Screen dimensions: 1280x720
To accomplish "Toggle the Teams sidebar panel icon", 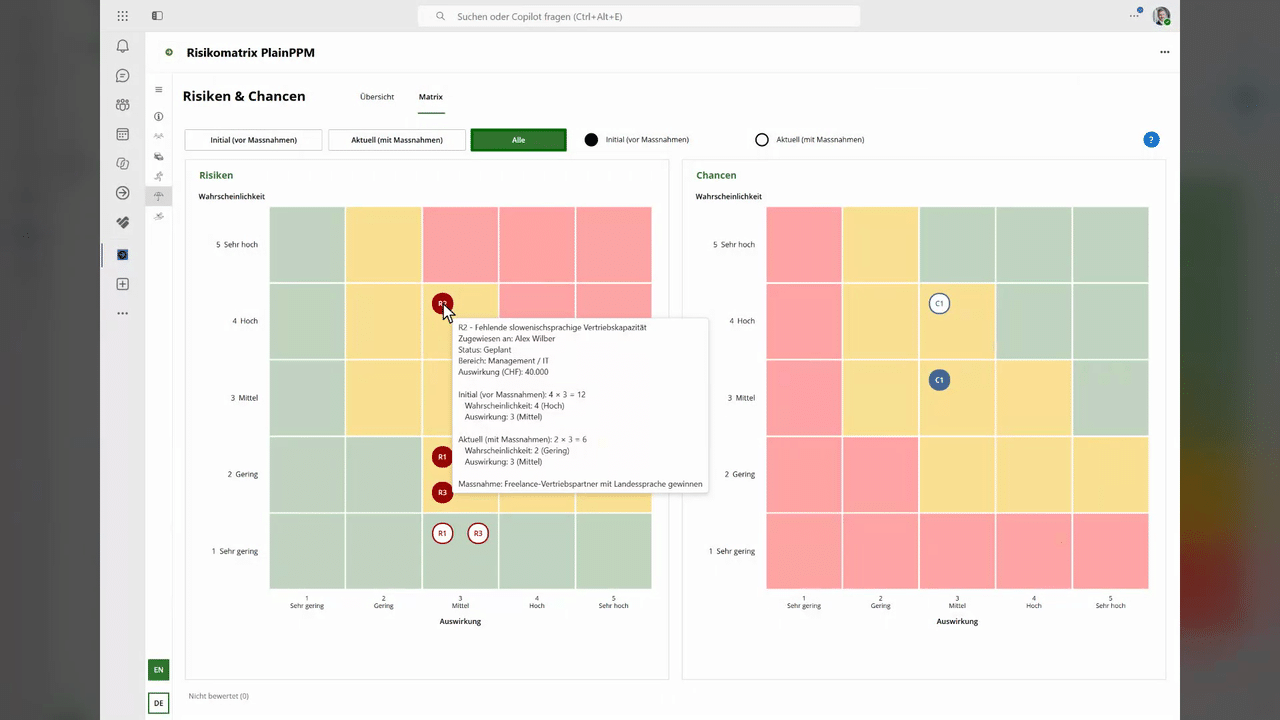I will [157, 16].
